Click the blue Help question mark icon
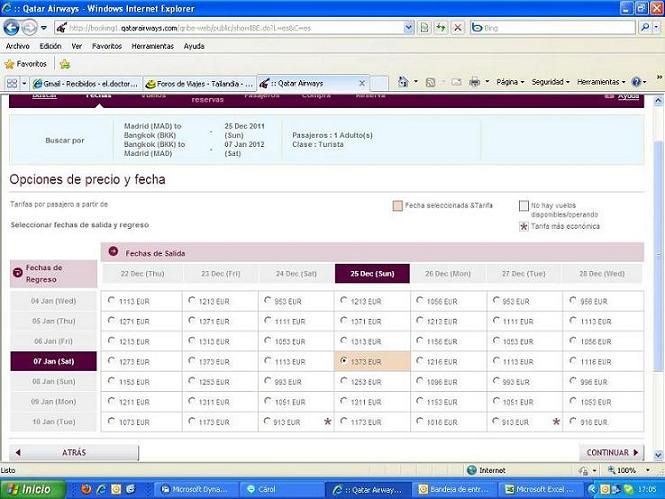 636,82
